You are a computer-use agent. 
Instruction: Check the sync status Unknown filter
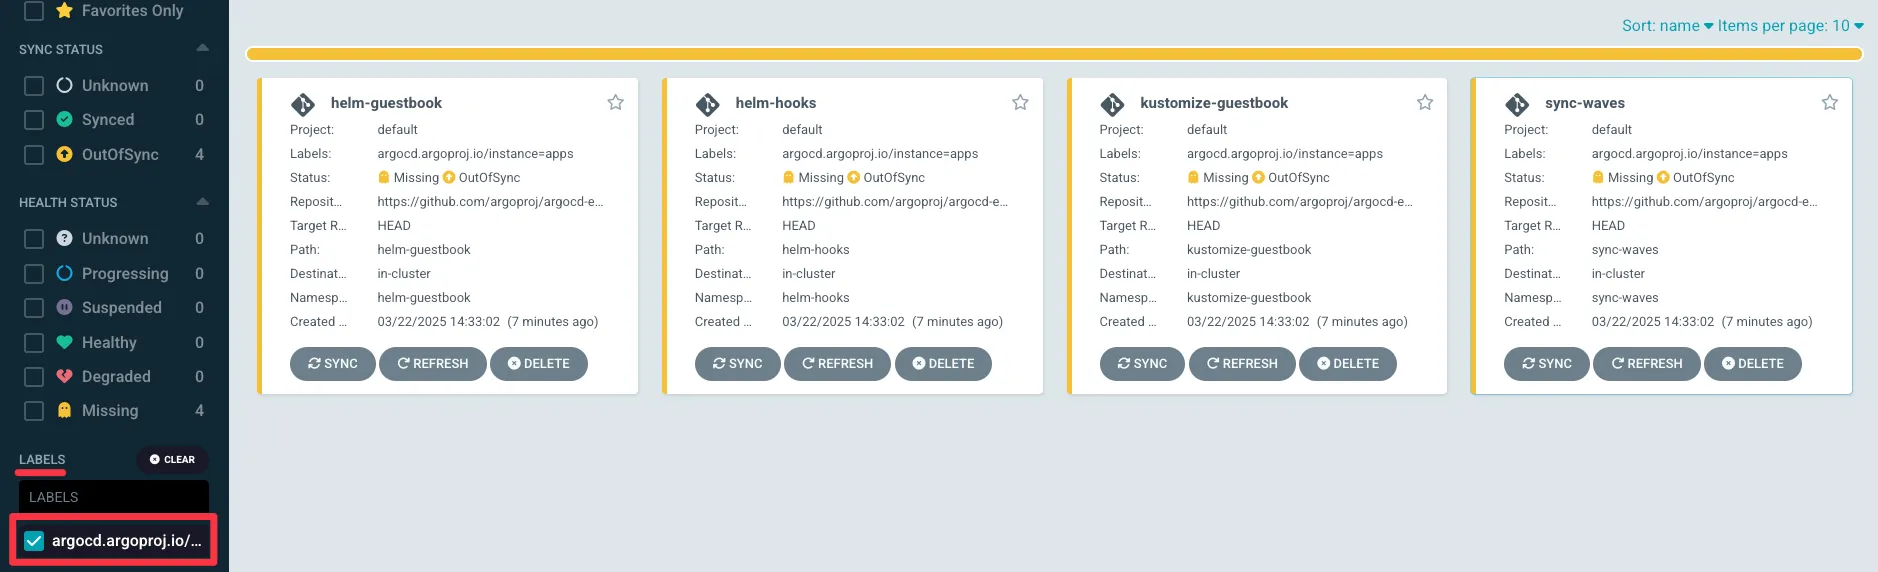[x=34, y=86]
